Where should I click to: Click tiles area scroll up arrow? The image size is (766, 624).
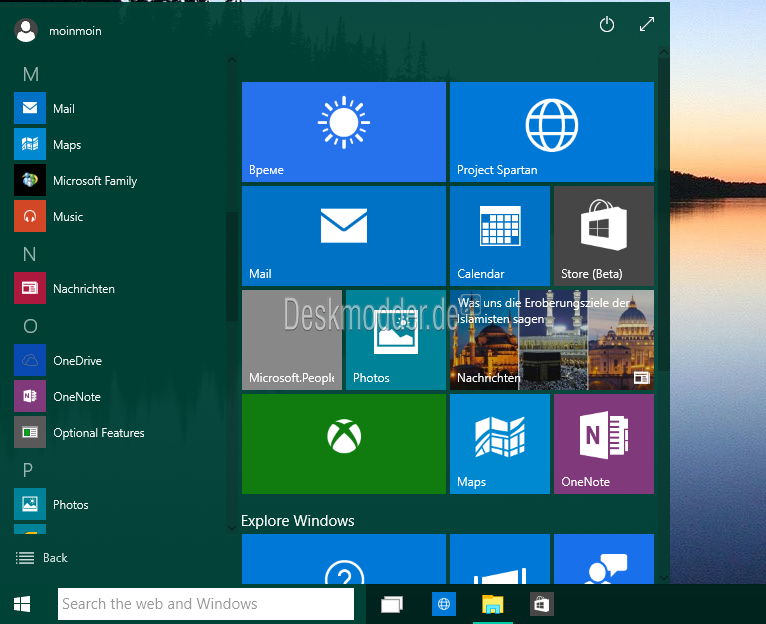[663, 52]
